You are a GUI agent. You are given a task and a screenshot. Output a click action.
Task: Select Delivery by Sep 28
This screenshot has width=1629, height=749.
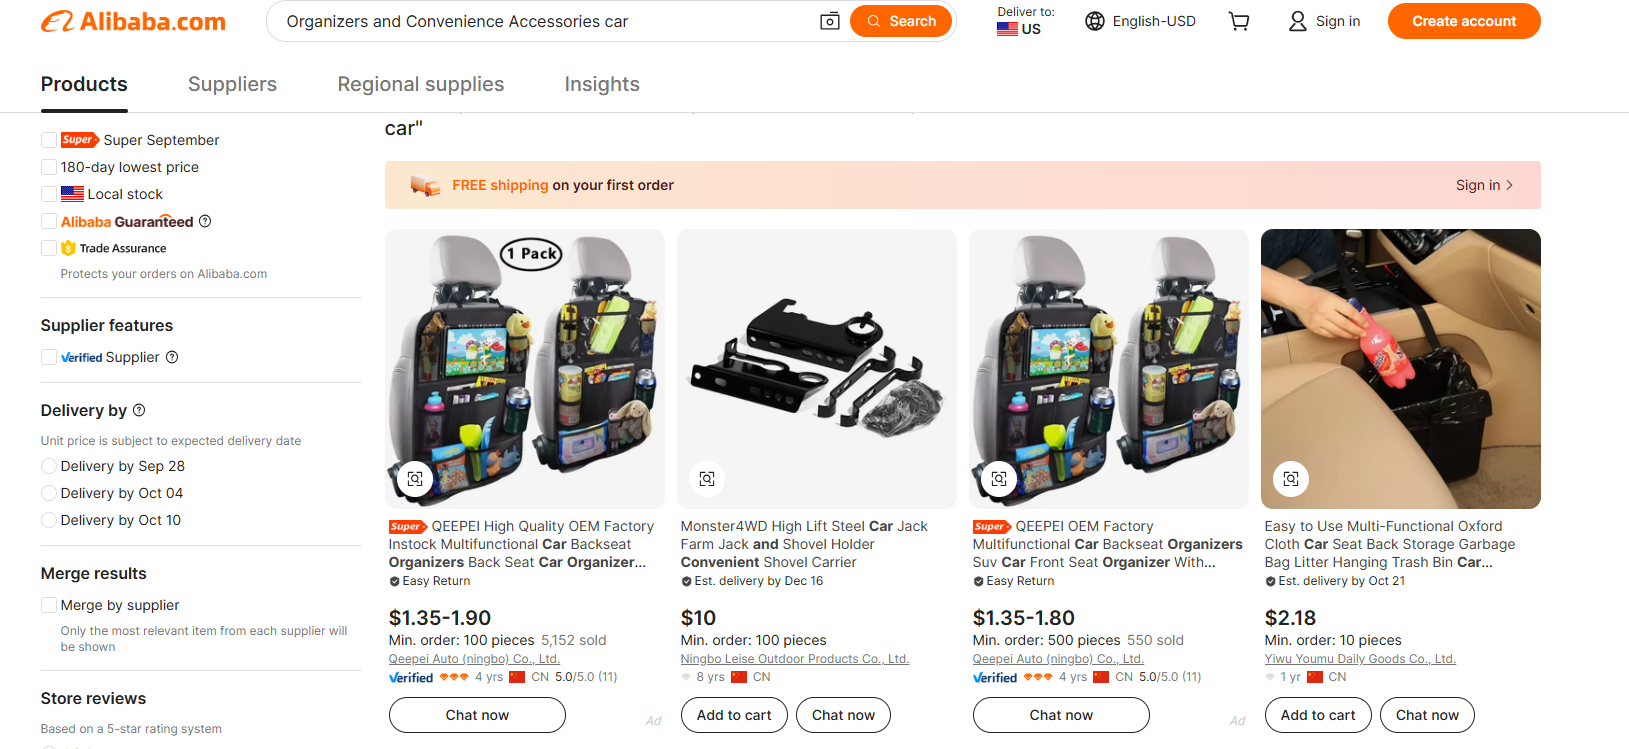(x=48, y=466)
